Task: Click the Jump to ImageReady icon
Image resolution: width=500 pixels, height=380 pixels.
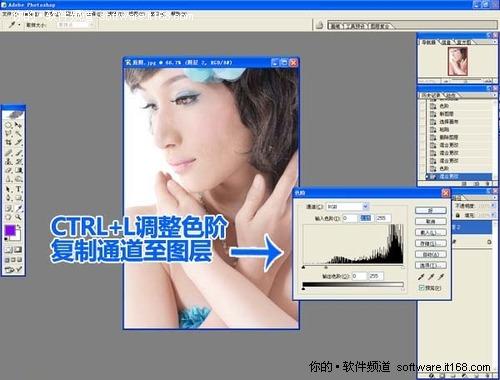Action: point(13,269)
